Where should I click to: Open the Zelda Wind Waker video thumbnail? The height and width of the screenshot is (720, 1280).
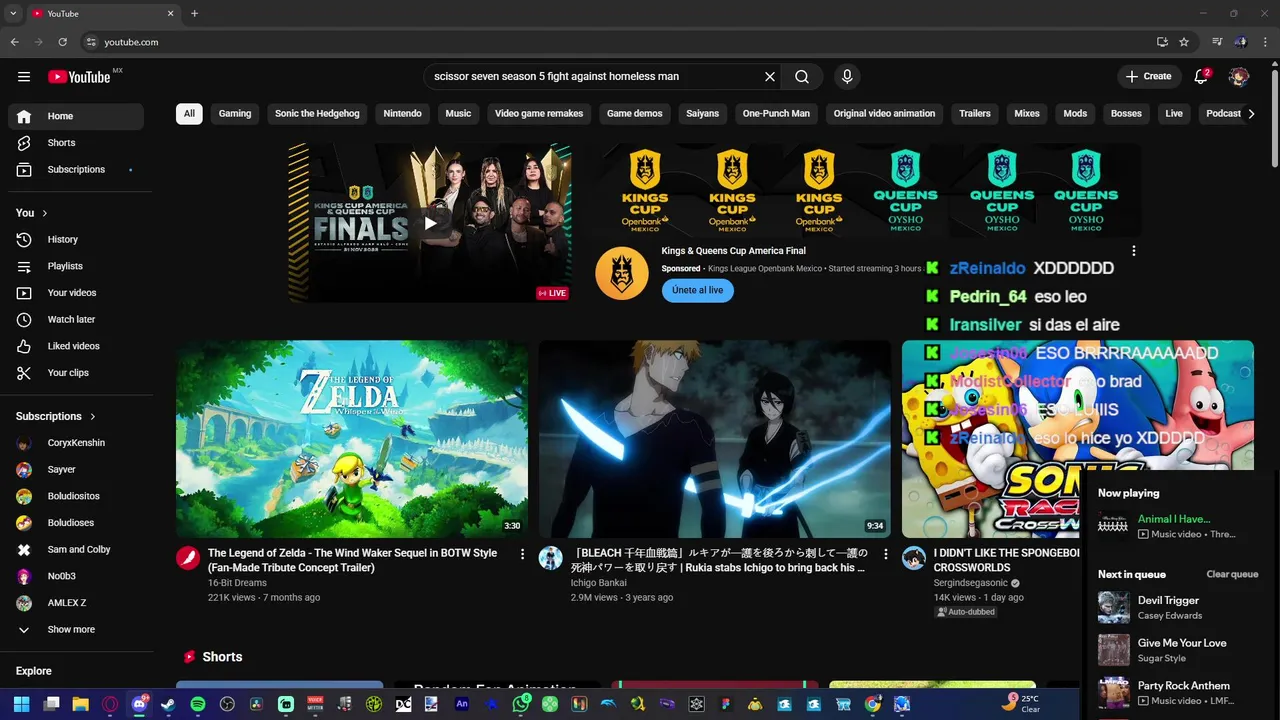[x=352, y=439]
